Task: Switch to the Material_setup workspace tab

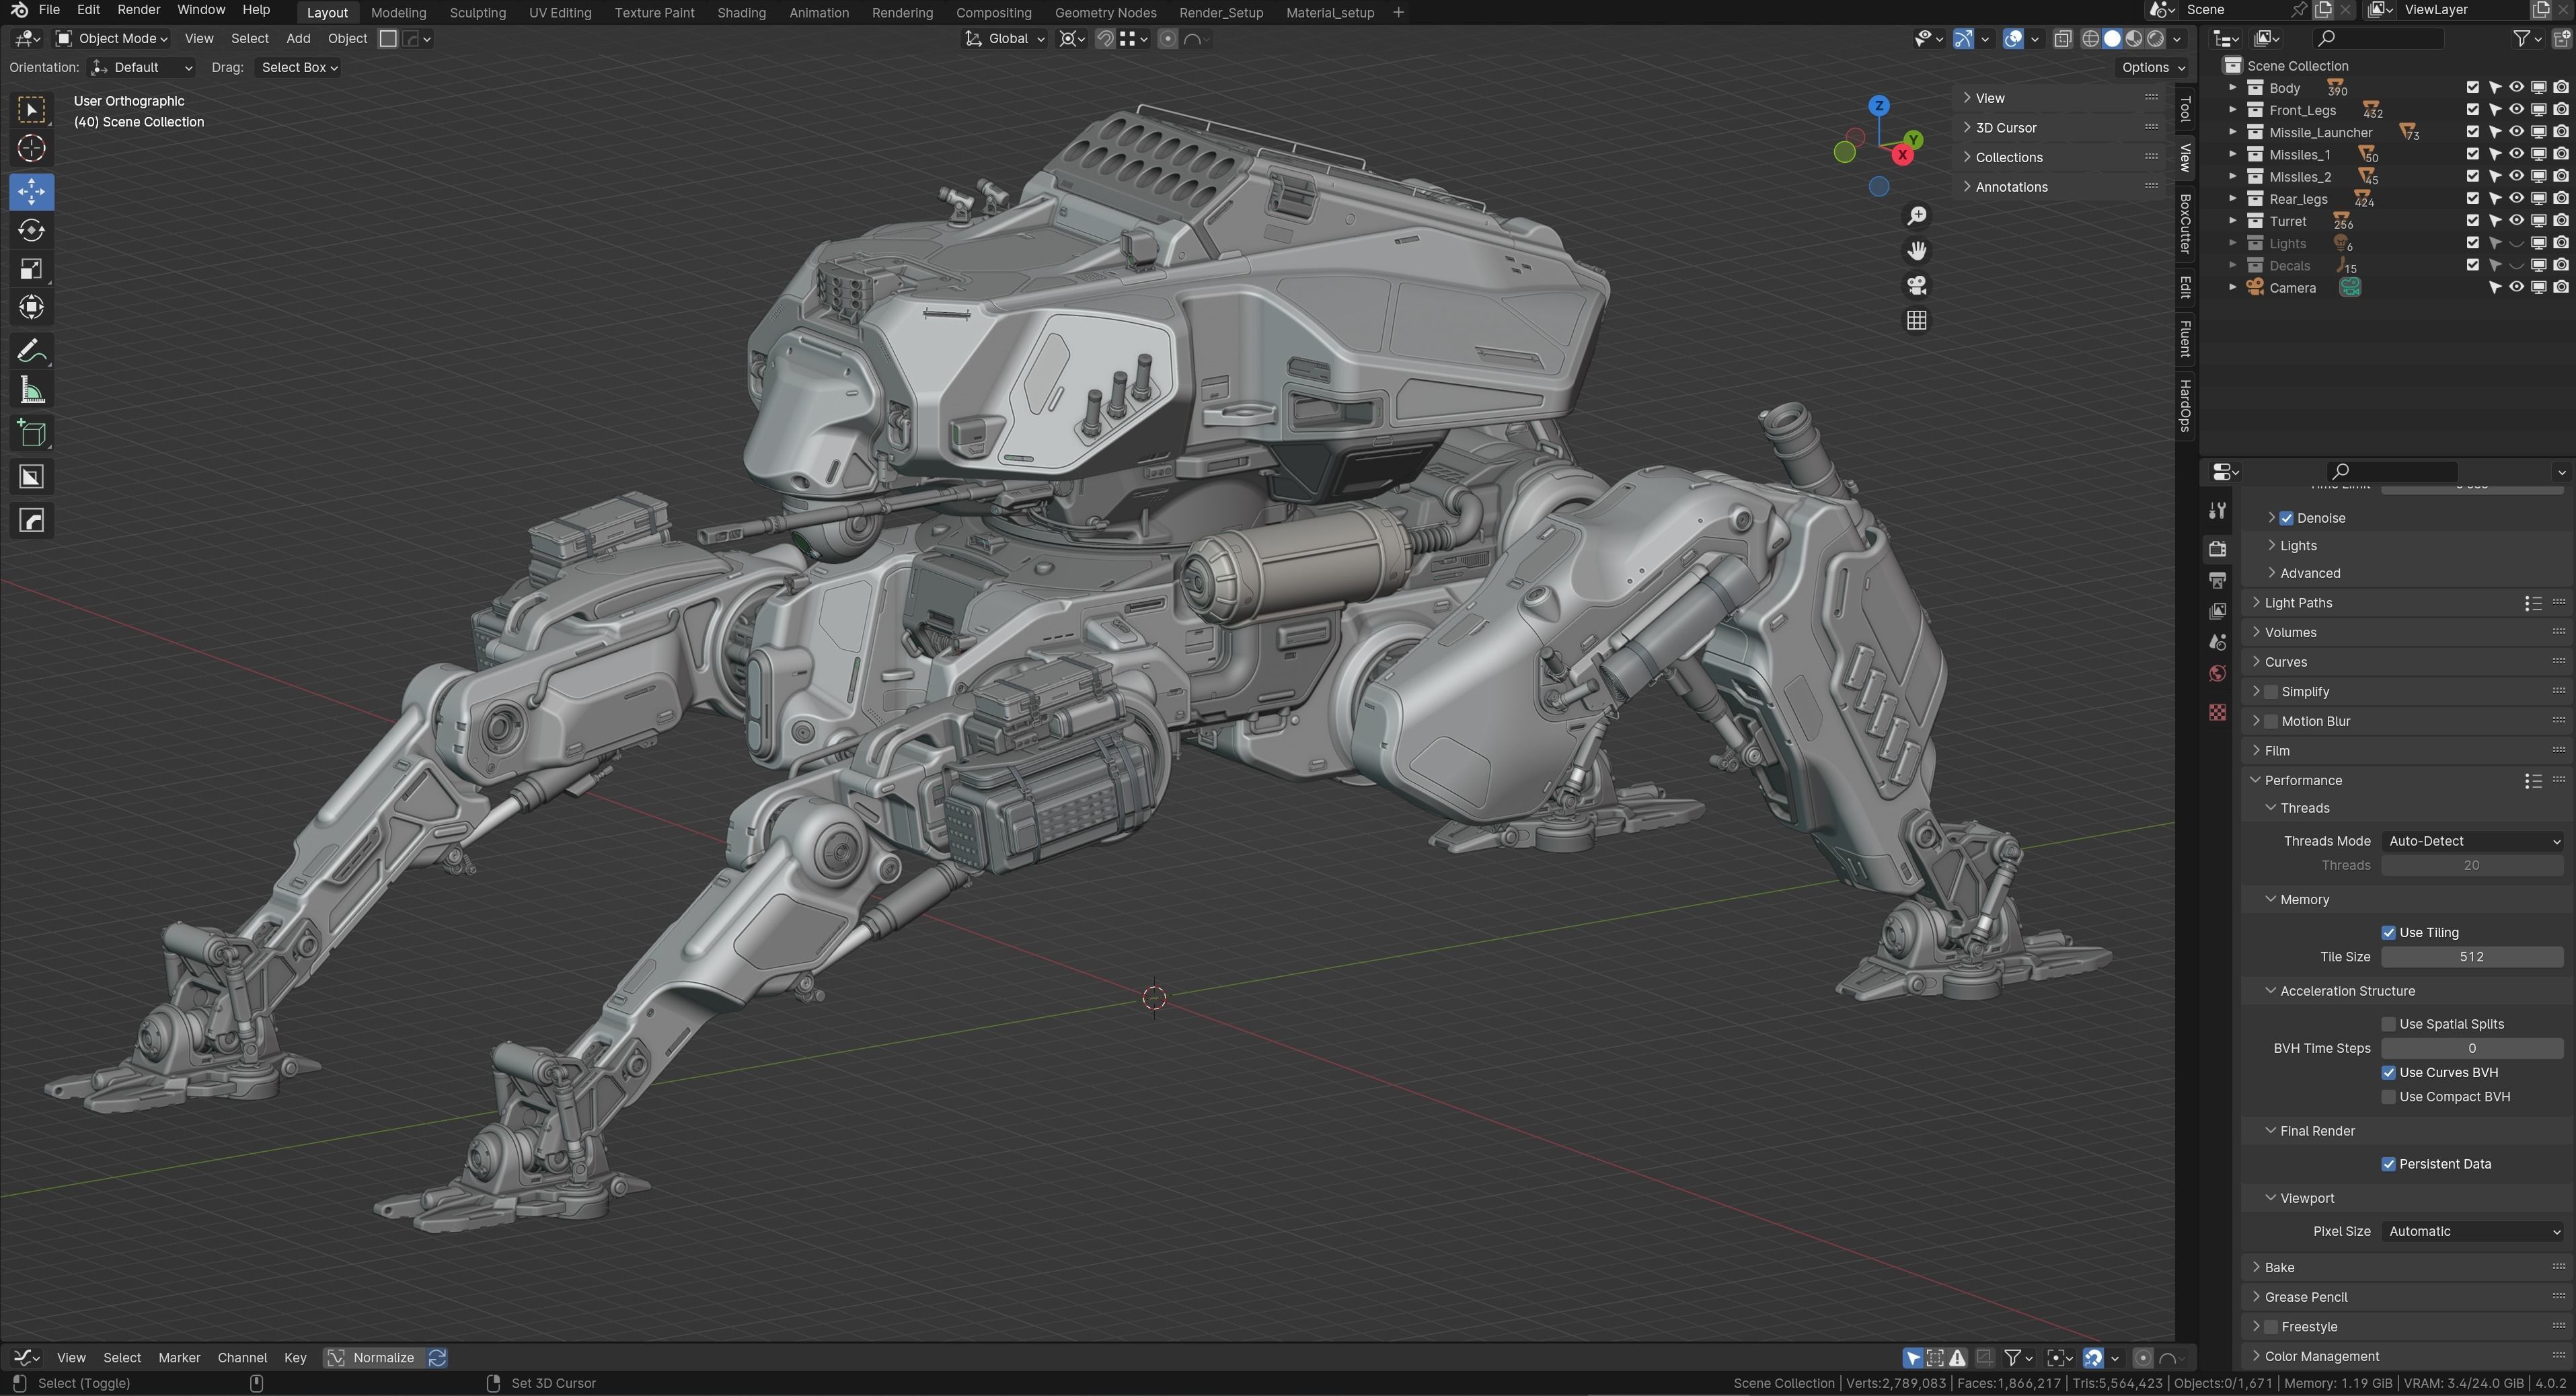Action: 1329,13
